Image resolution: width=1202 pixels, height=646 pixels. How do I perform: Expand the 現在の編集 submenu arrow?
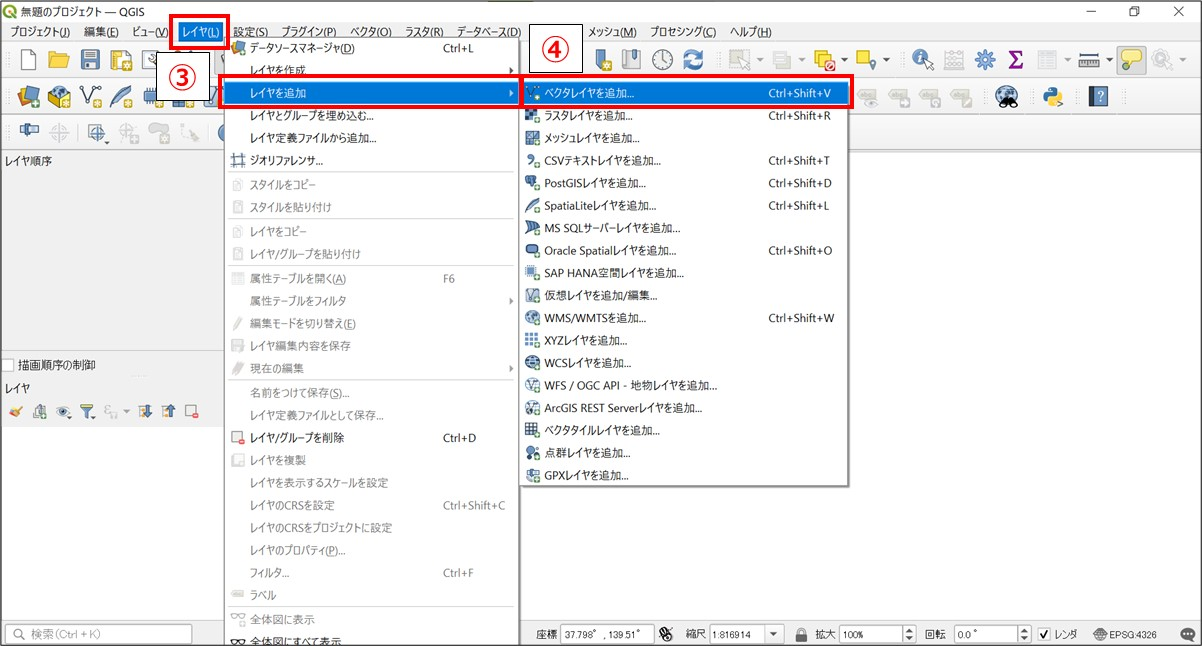pos(510,368)
